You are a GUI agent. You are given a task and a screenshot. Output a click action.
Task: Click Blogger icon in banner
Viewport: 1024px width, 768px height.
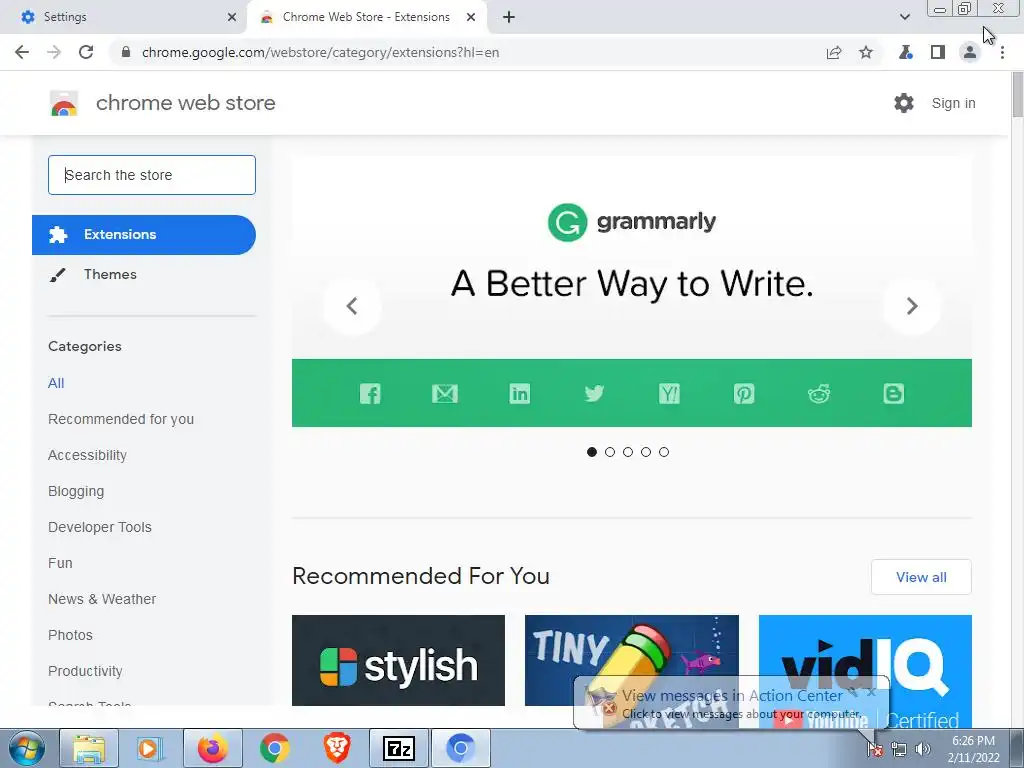coord(893,393)
